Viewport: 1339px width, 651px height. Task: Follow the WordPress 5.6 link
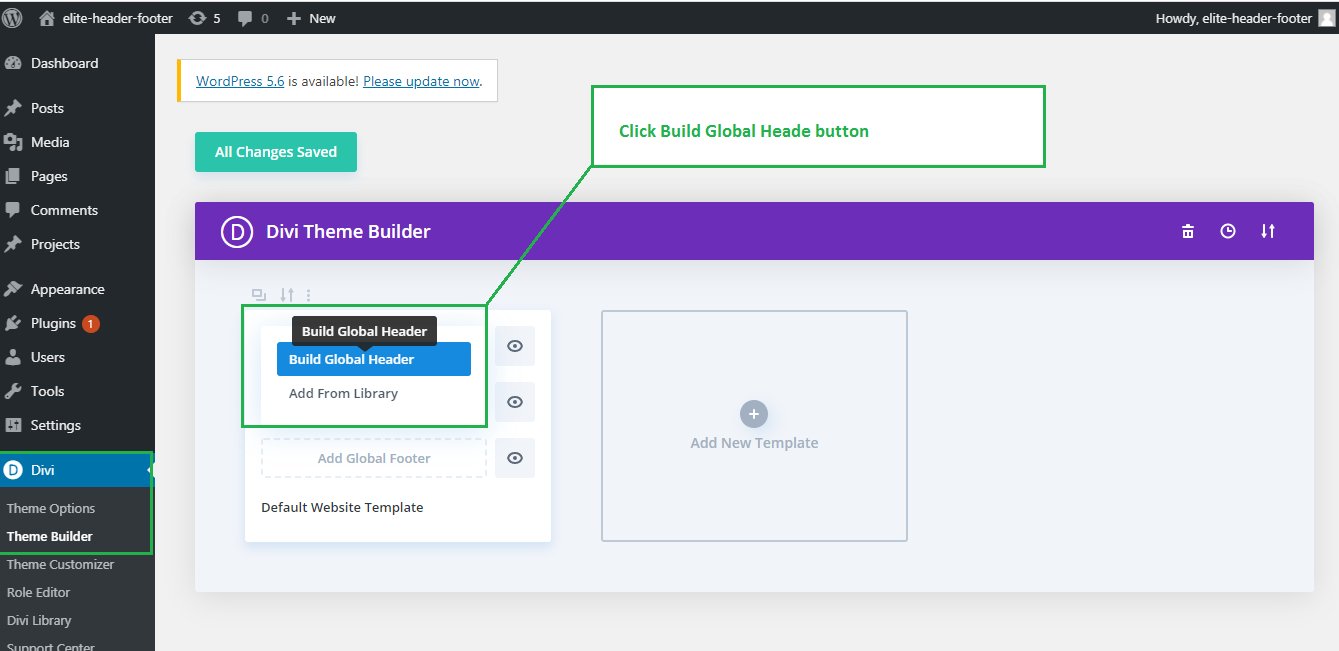240,81
